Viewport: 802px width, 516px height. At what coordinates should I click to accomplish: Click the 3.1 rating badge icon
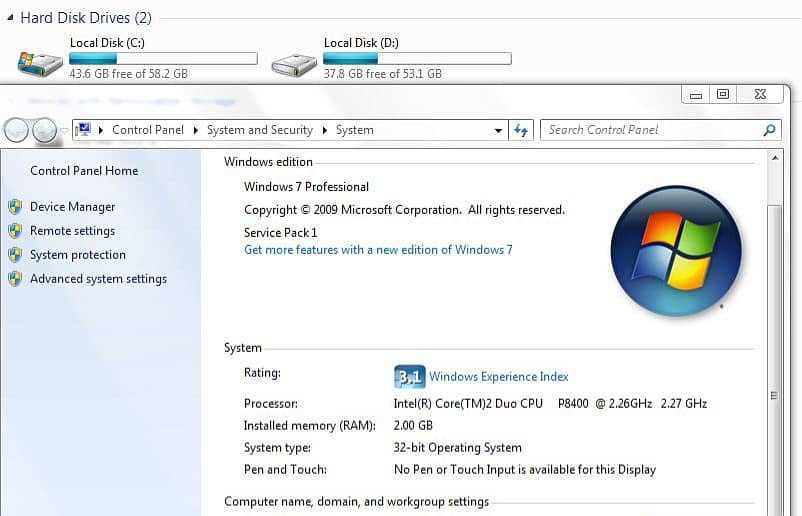[409, 377]
